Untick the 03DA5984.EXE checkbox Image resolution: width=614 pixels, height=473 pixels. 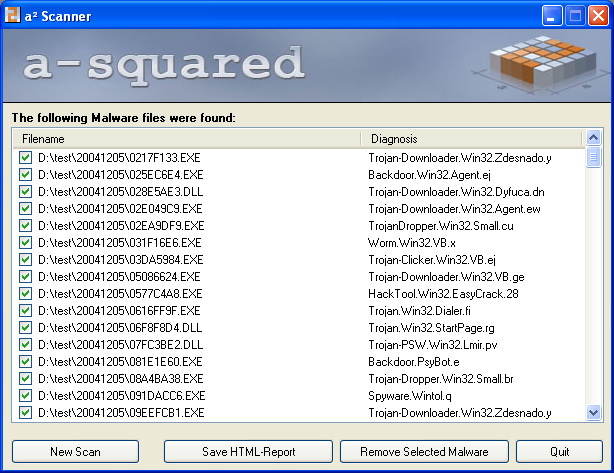[x=25, y=260]
